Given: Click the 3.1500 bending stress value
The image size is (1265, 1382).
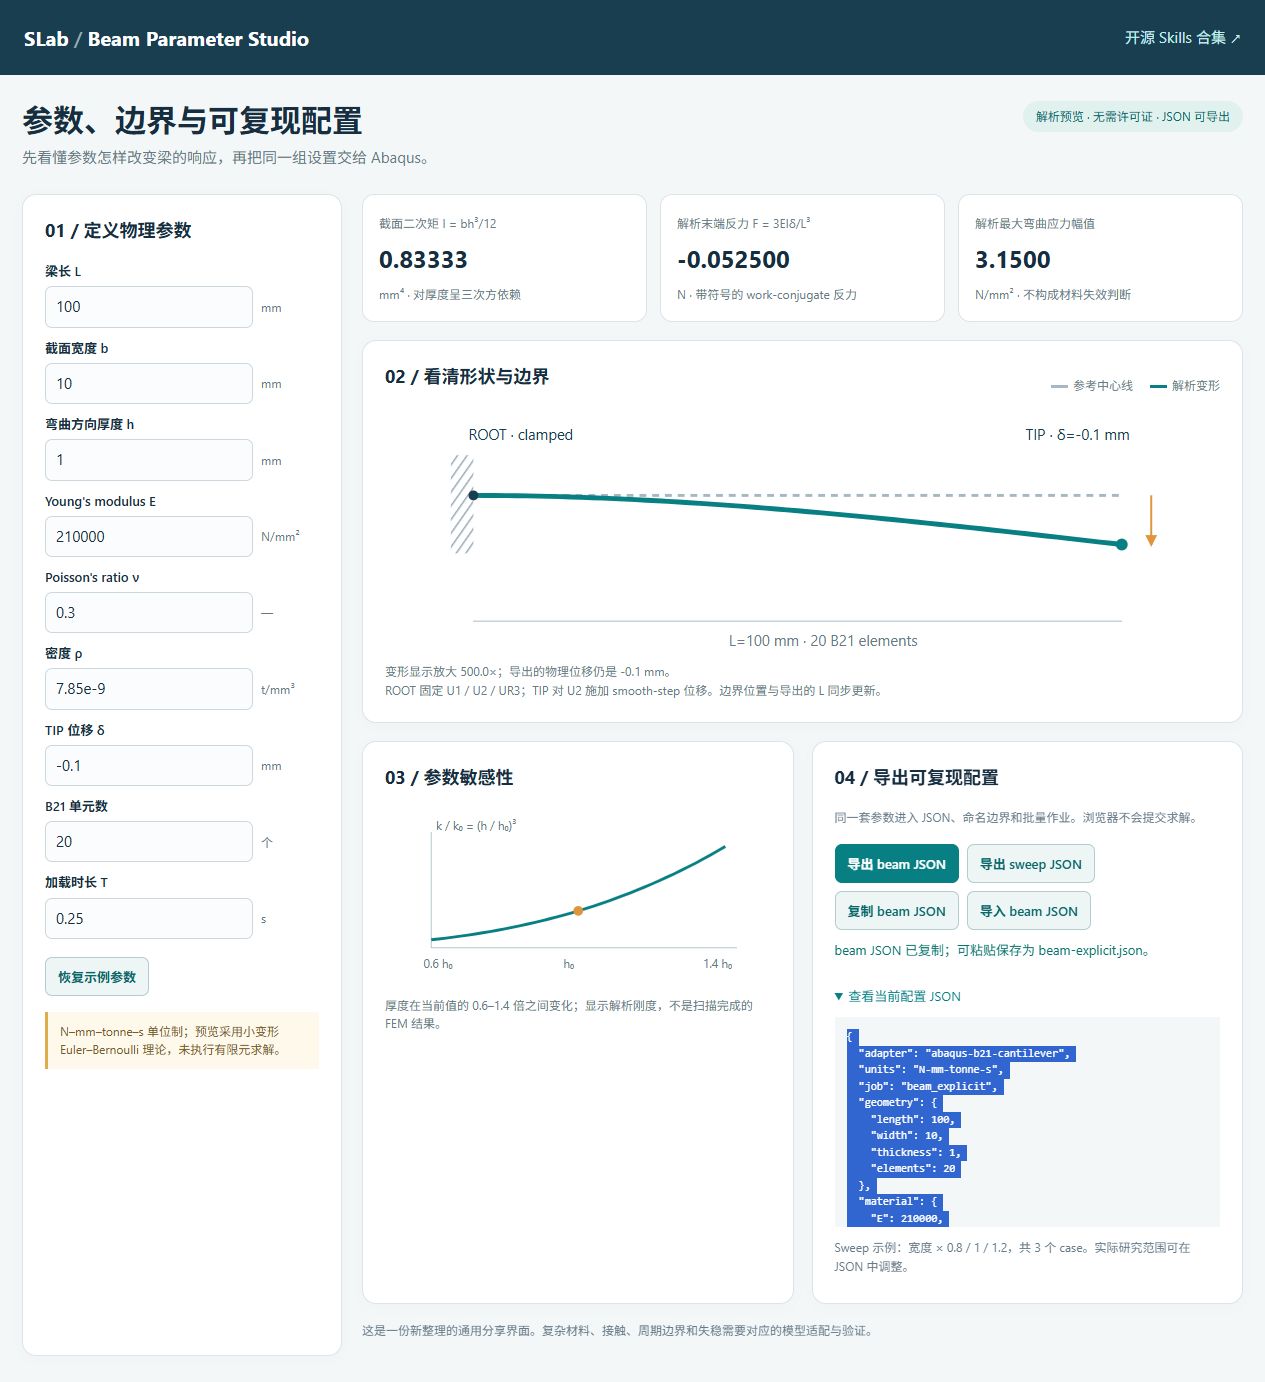Looking at the screenshot, I should click(x=1012, y=260).
